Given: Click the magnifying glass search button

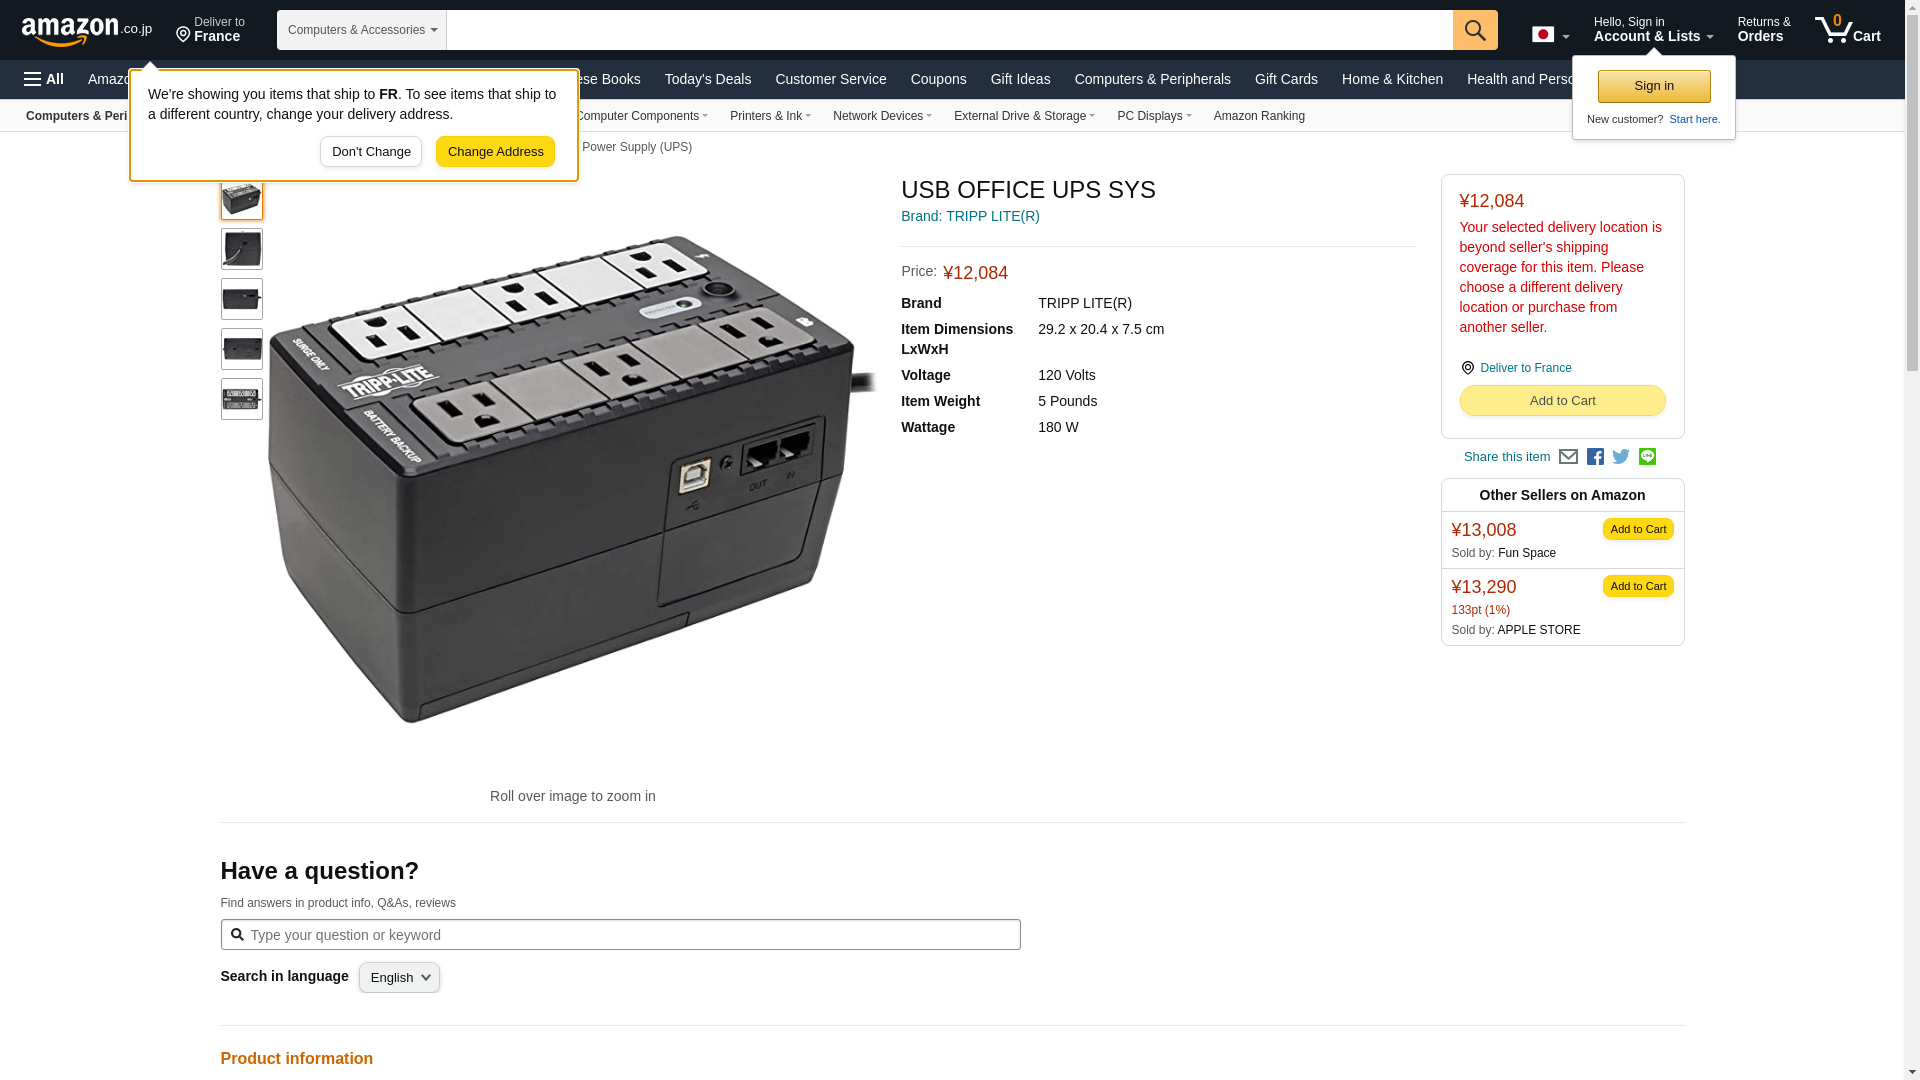Looking at the screenshot, I should (1474, 30).
